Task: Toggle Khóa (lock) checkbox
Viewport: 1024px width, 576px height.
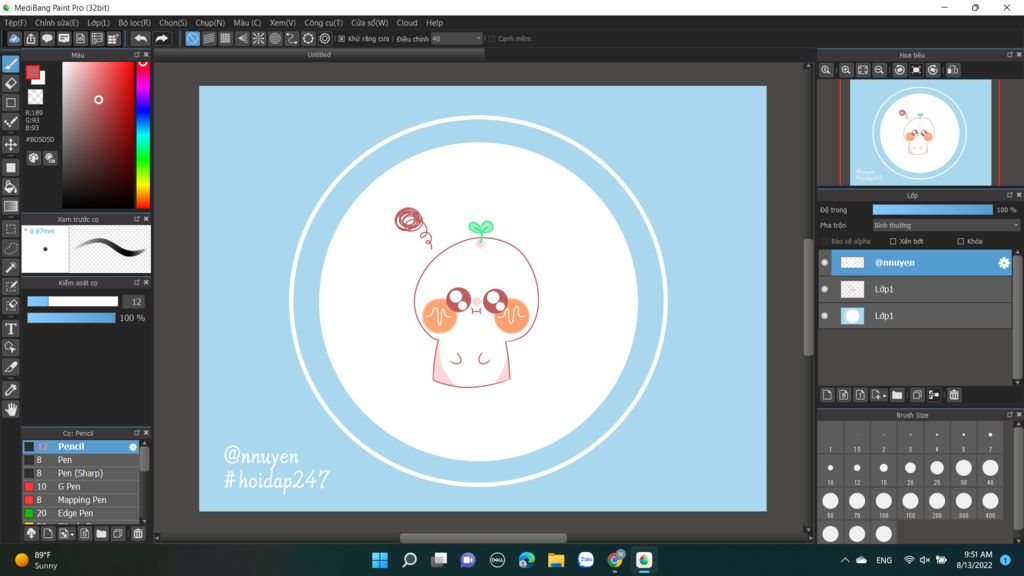Action: [961, 242]
